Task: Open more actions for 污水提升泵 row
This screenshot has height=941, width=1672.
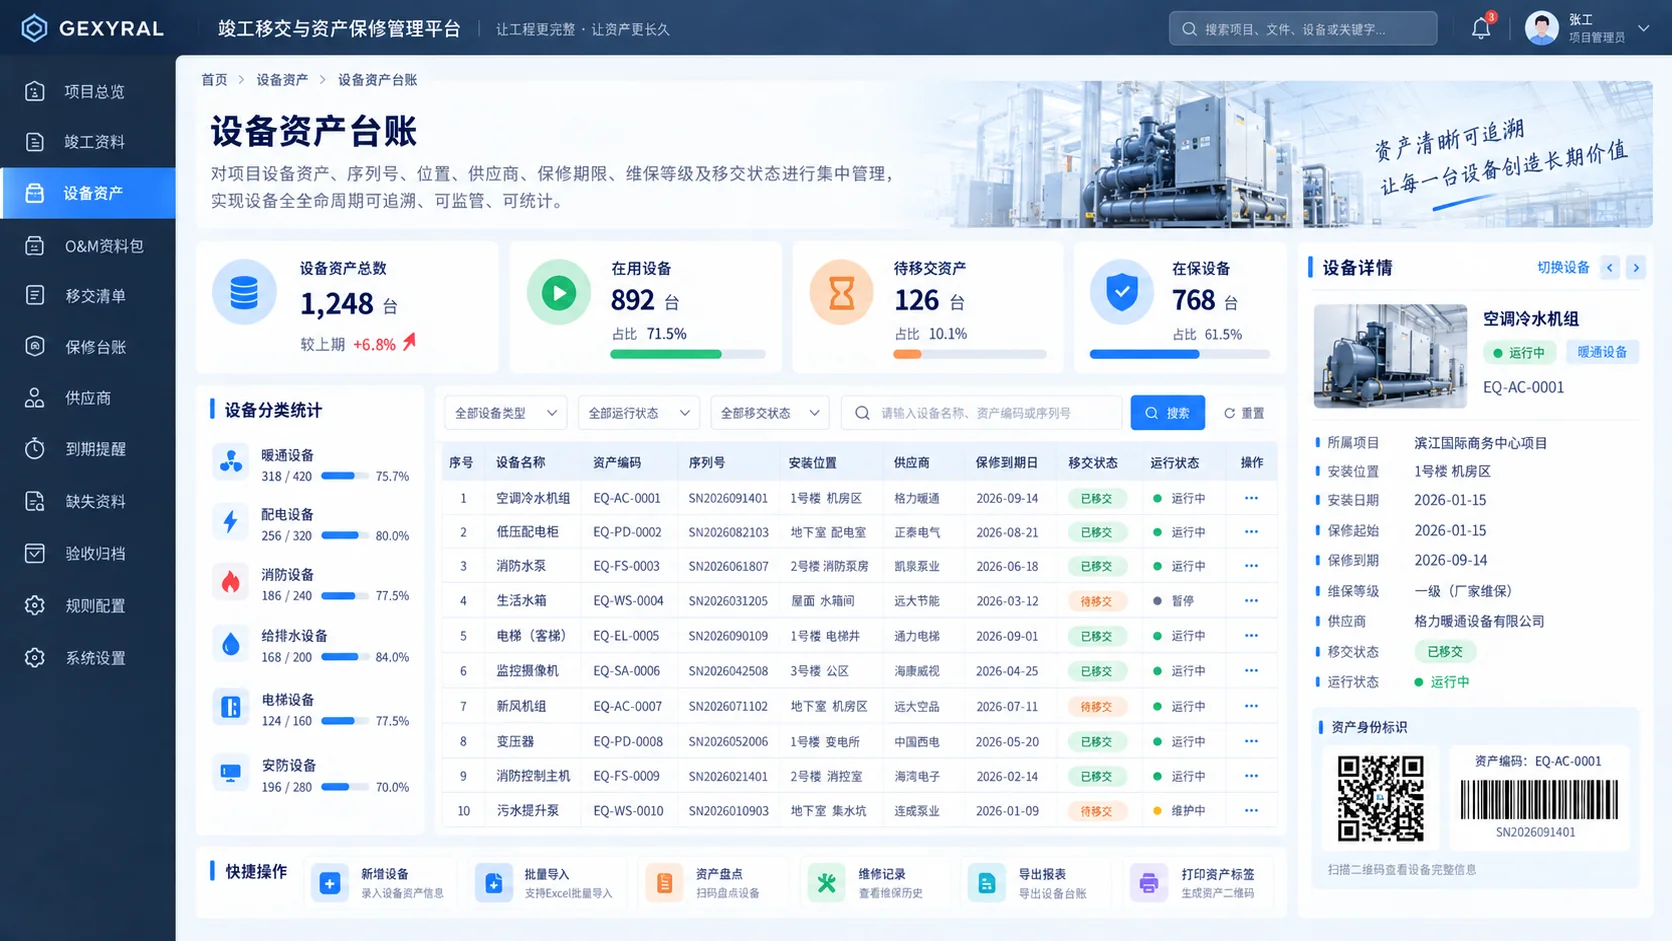Action: [x=1251, y=811]
